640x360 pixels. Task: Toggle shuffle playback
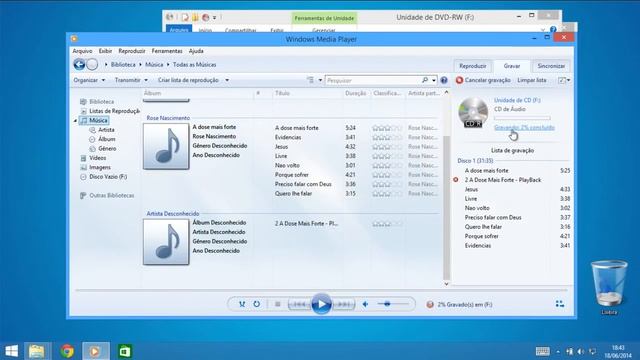coord(242,304)
